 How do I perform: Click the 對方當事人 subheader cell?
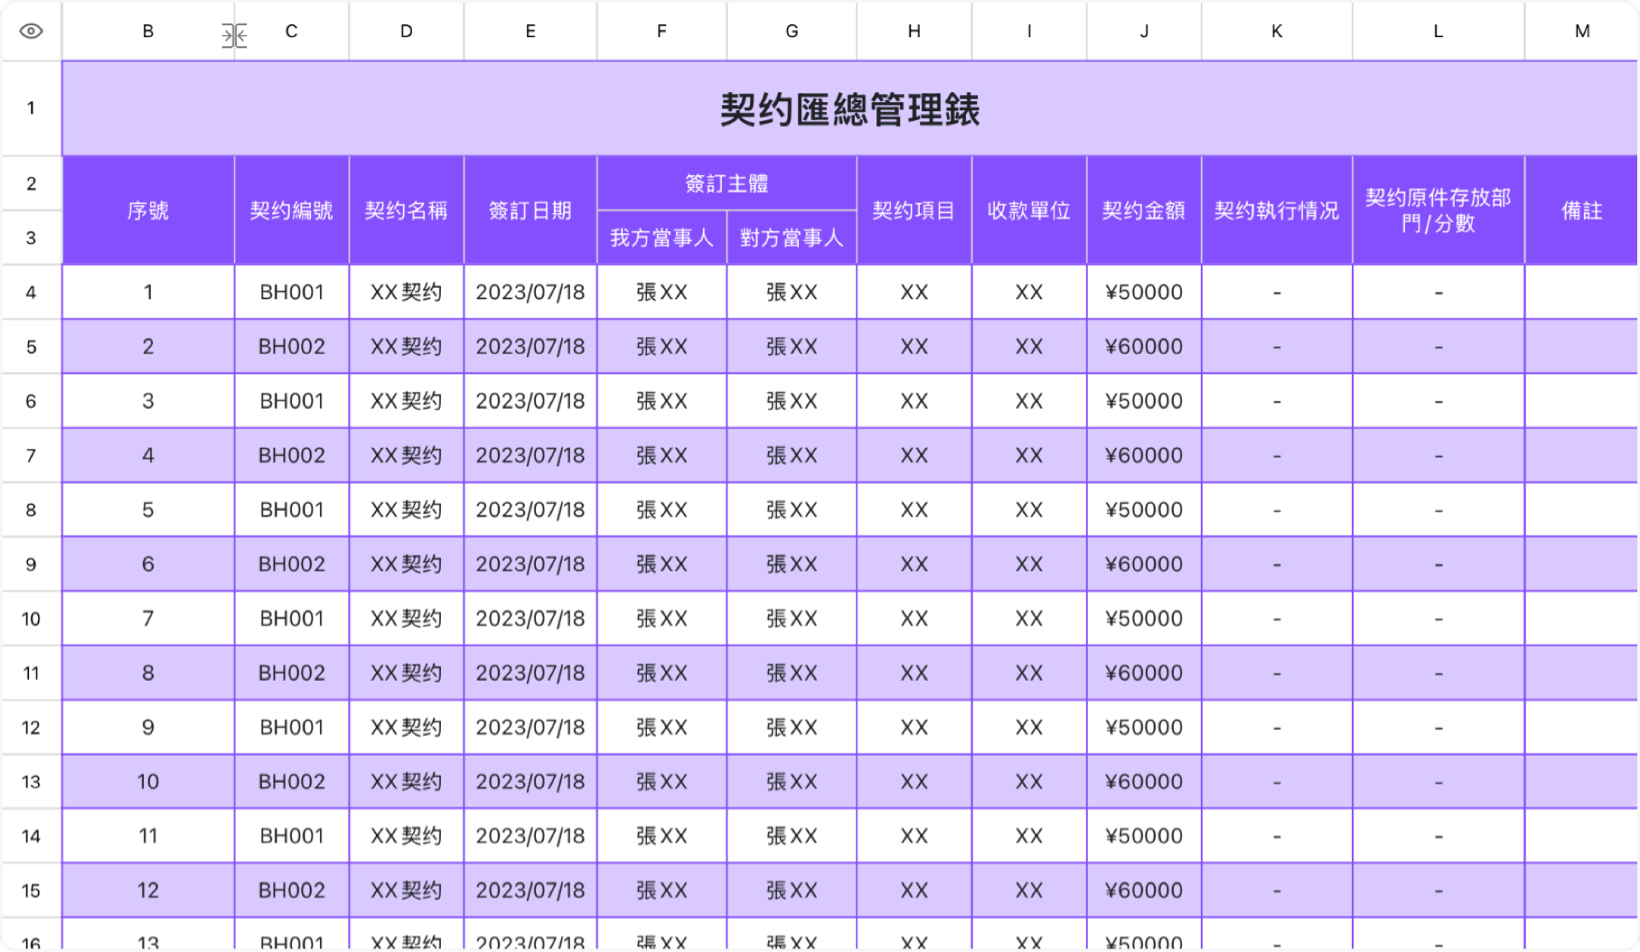(792, 238)
